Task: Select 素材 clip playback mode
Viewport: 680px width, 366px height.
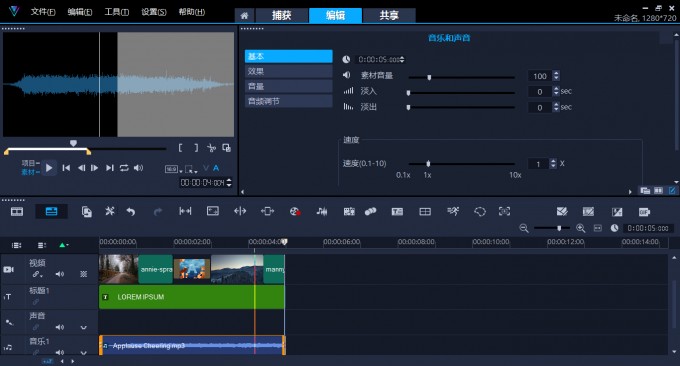Action: click(30, 172)
